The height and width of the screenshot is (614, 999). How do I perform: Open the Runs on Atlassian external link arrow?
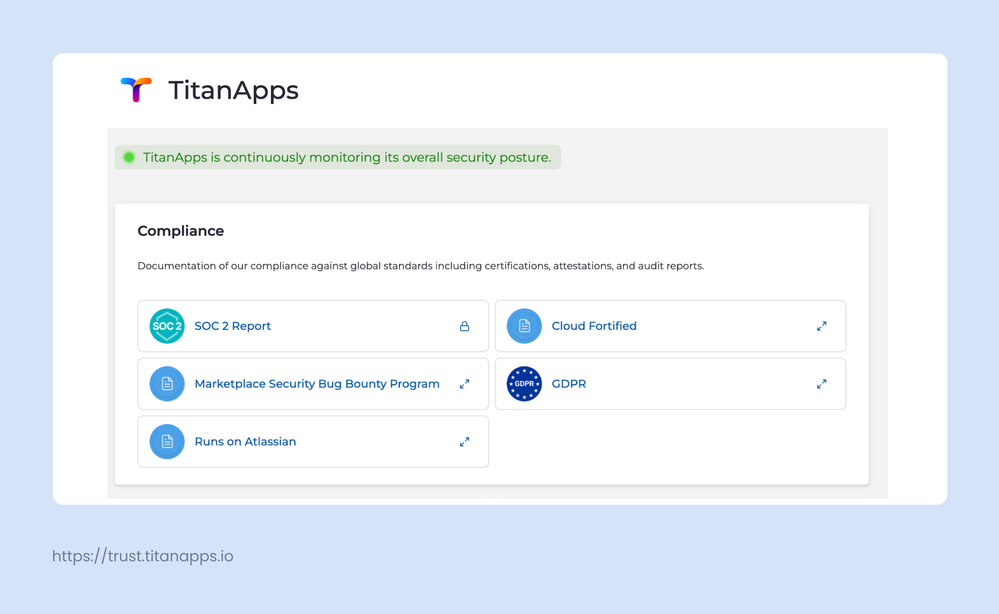[464, 441]
